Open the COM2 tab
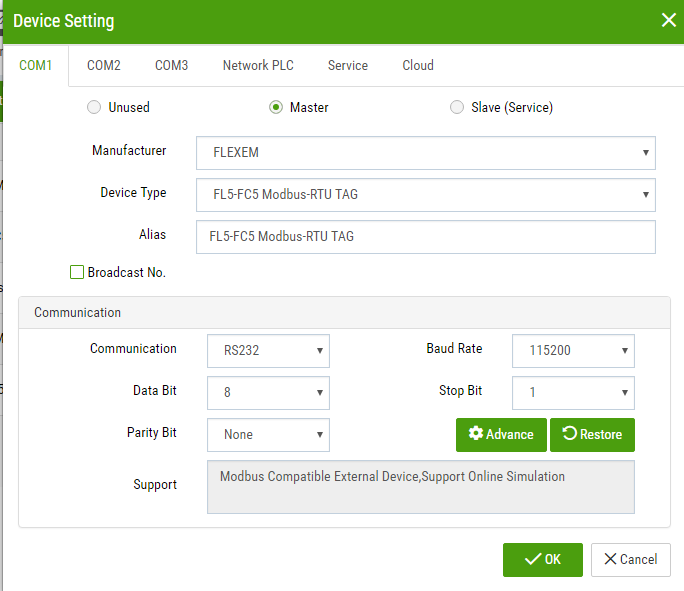Viewport: 684px width, 591px height. [x=103, y=65]
